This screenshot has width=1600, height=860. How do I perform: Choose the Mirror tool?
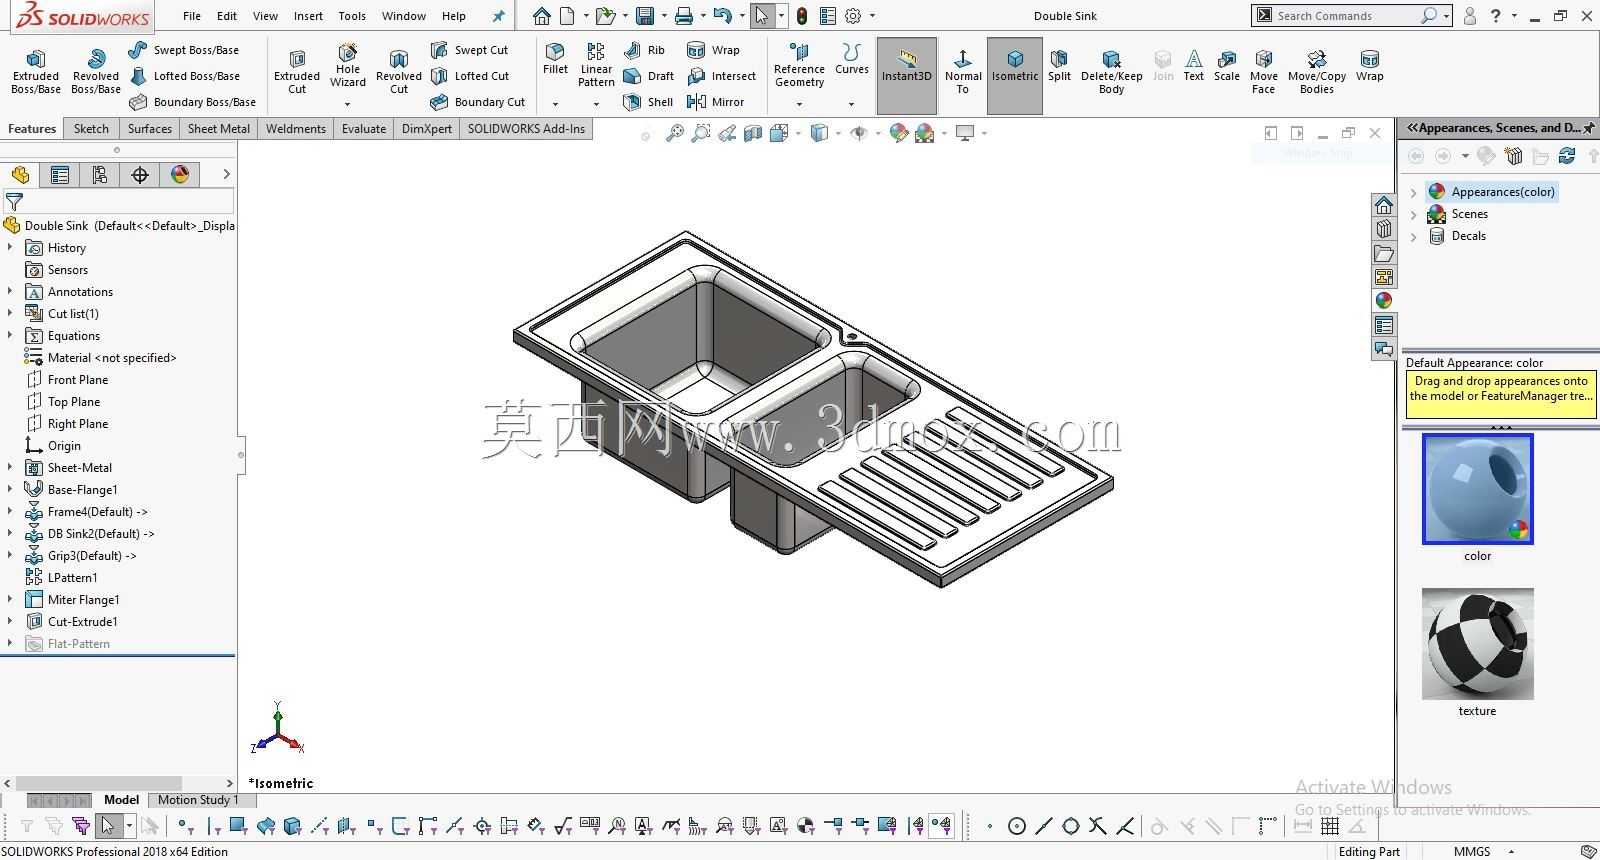coord(715,102)
